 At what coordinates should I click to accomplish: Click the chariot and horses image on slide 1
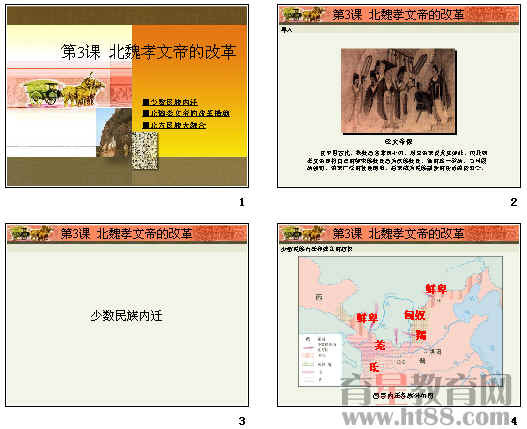[x=64, y=90]
